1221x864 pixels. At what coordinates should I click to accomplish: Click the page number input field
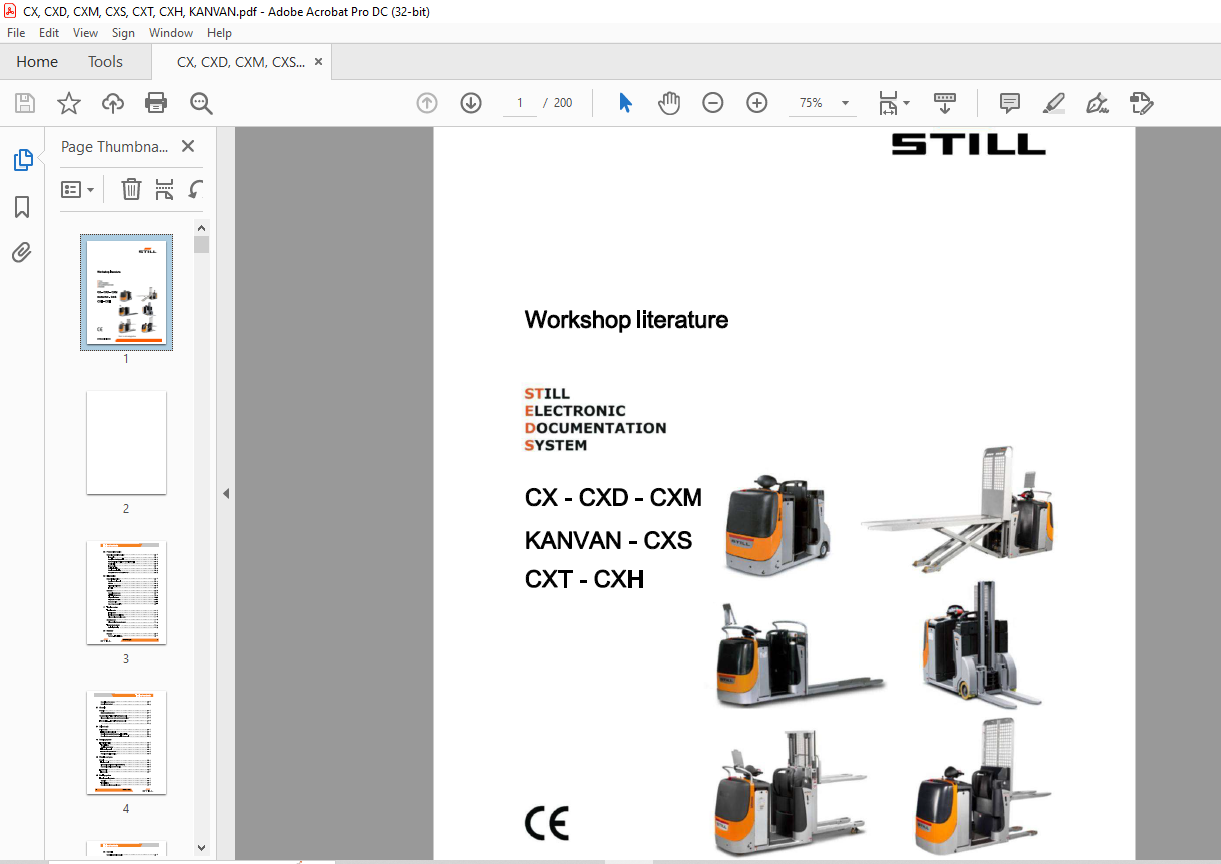pos(520,103)
